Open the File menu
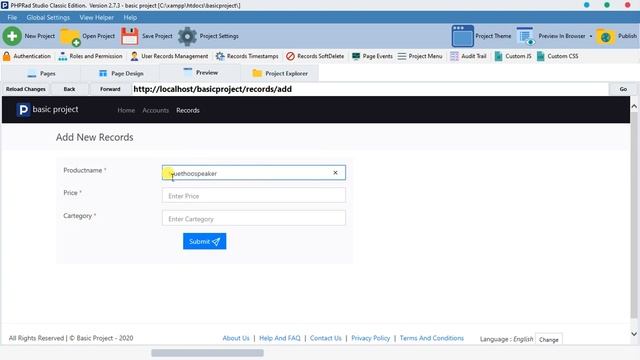The width and height of the screenshot is (640, 360). tap(12, 18)
